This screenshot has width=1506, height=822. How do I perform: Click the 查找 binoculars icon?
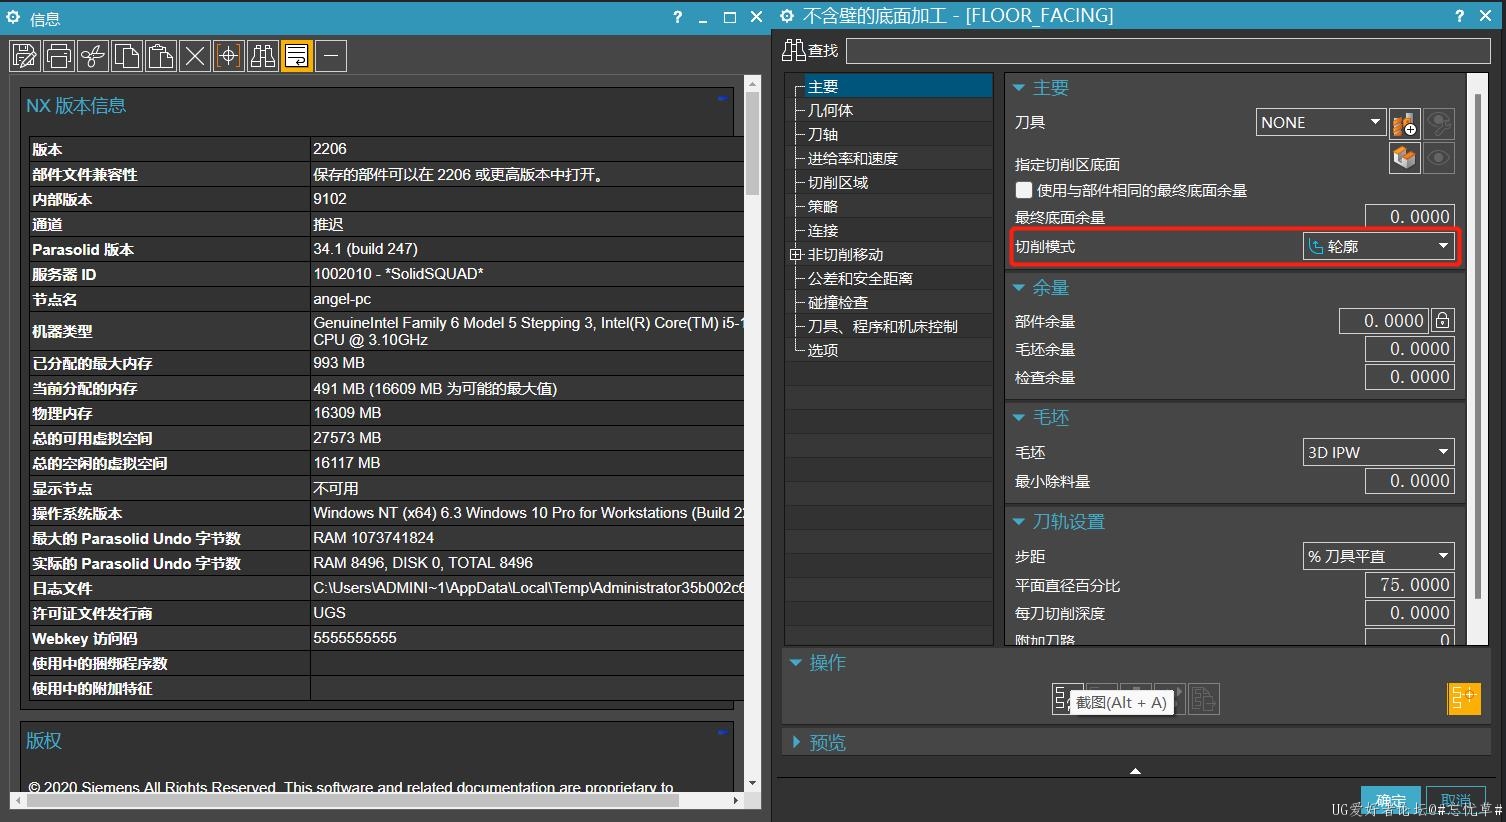[x=794, y=50]
